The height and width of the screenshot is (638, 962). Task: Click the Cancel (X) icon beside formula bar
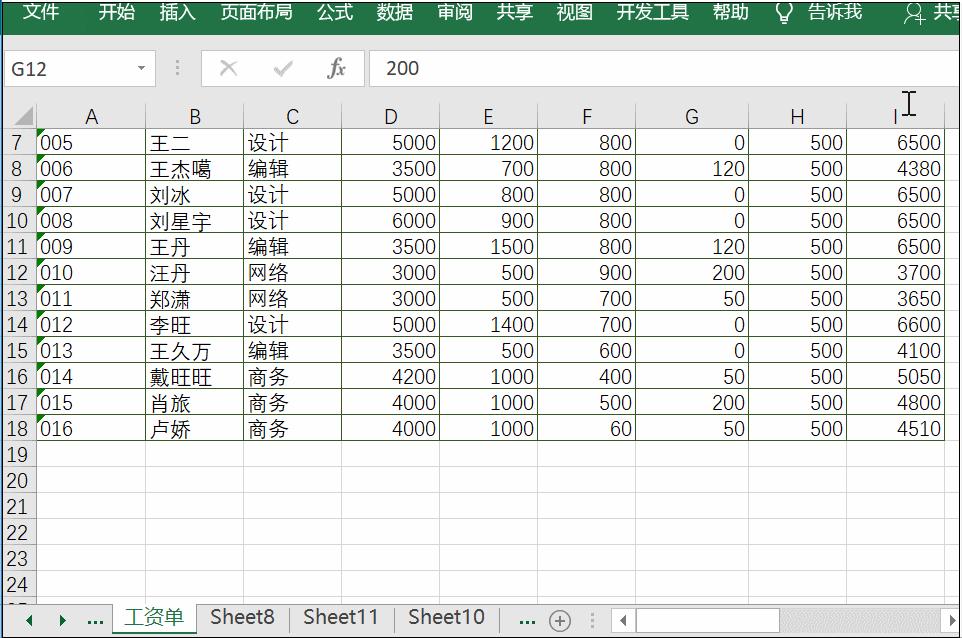[x=228, y=68]
